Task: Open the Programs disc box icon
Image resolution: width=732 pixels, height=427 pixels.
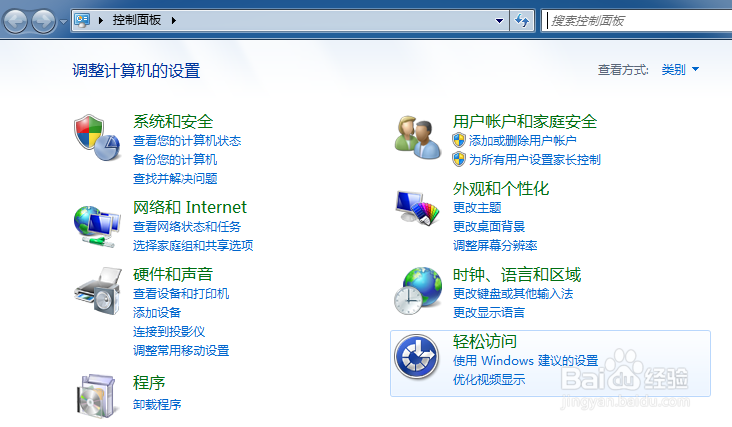Action: pos(97,396)
